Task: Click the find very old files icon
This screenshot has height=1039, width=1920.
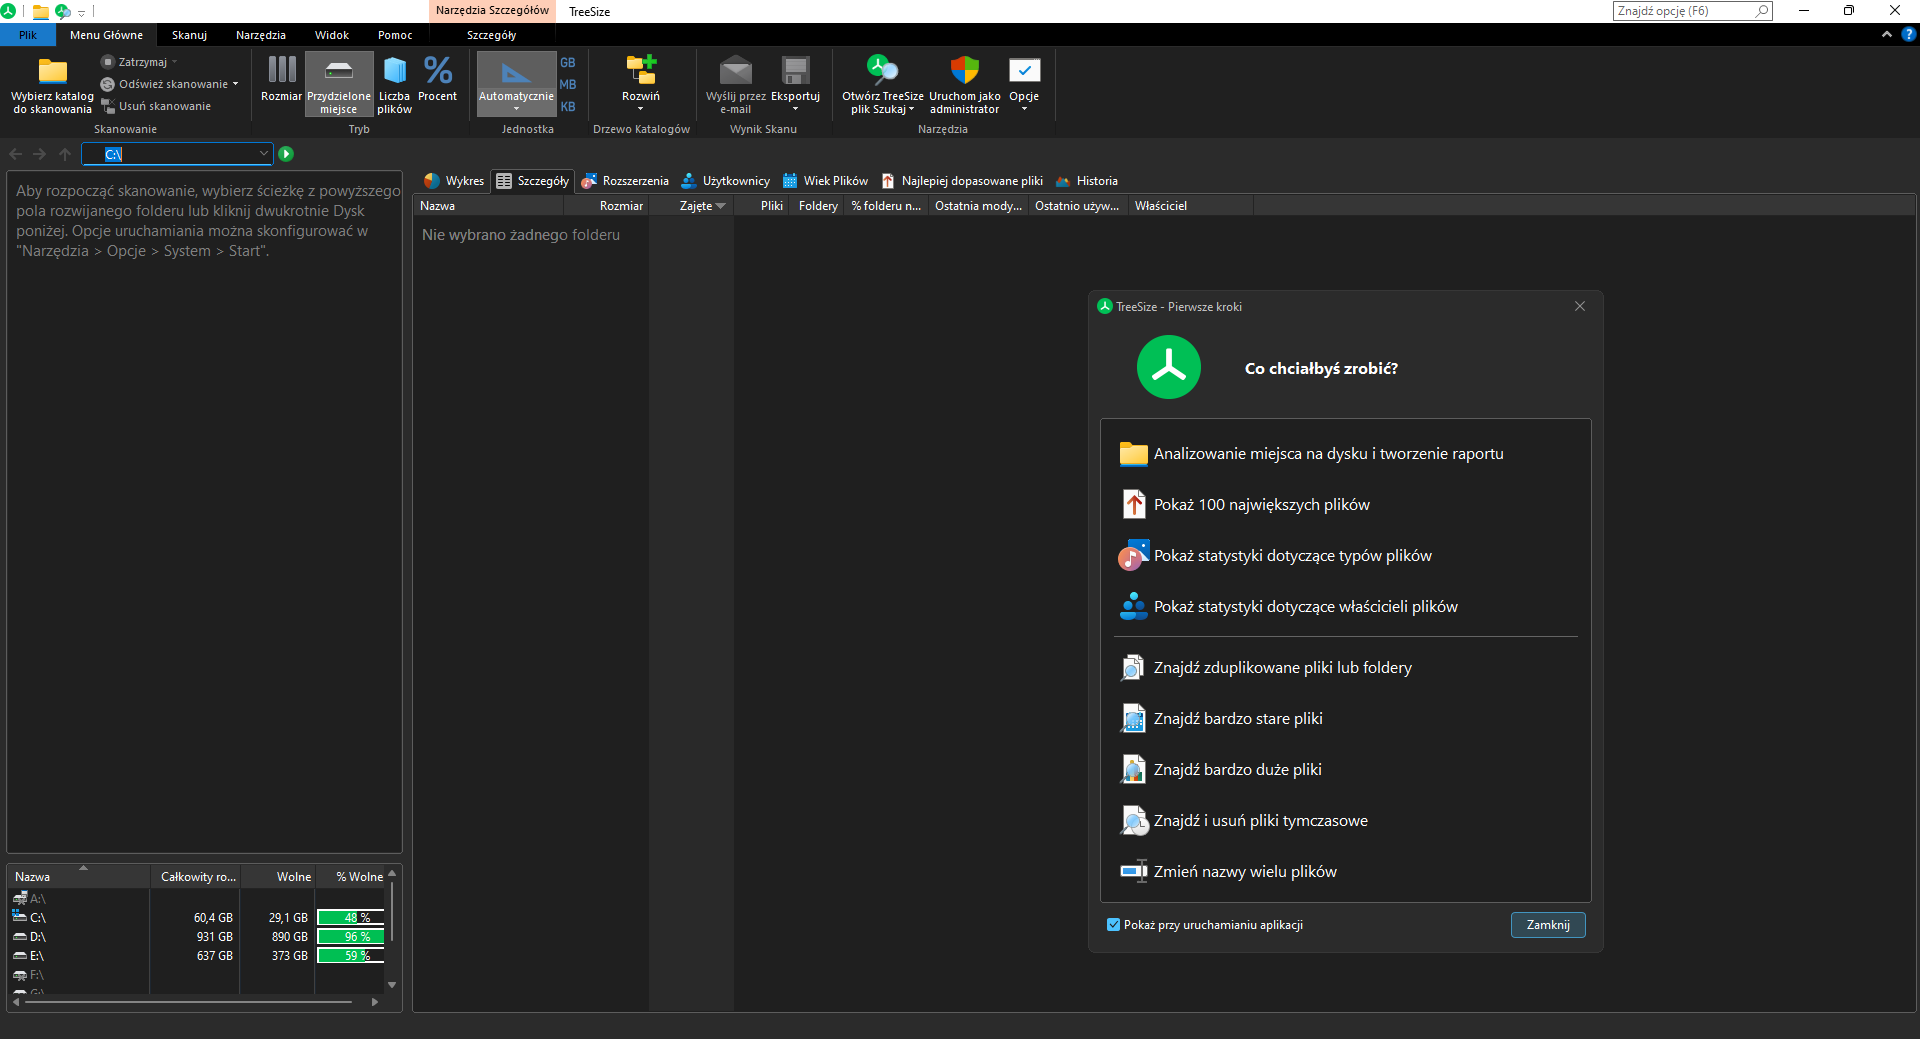Action: click(1133, 718)
